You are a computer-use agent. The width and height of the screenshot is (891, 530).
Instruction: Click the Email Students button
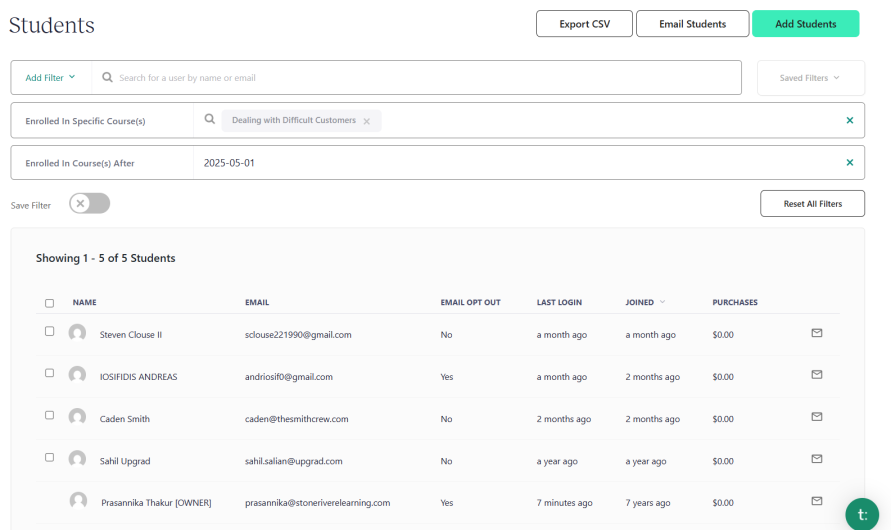692,24
